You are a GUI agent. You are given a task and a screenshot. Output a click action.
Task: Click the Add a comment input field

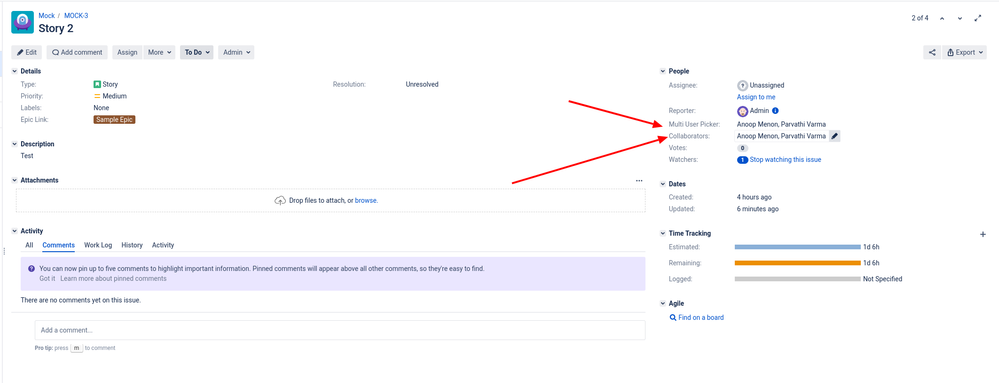tap(340, 330)
